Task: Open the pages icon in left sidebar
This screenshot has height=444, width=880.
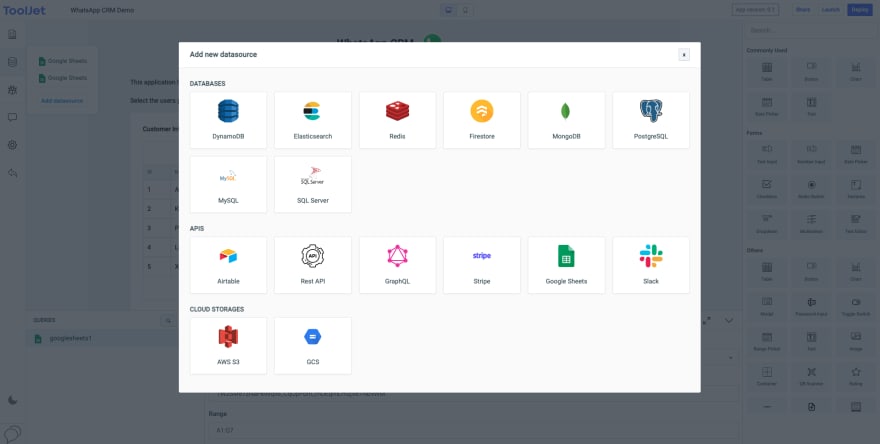Action: point(12,35)
